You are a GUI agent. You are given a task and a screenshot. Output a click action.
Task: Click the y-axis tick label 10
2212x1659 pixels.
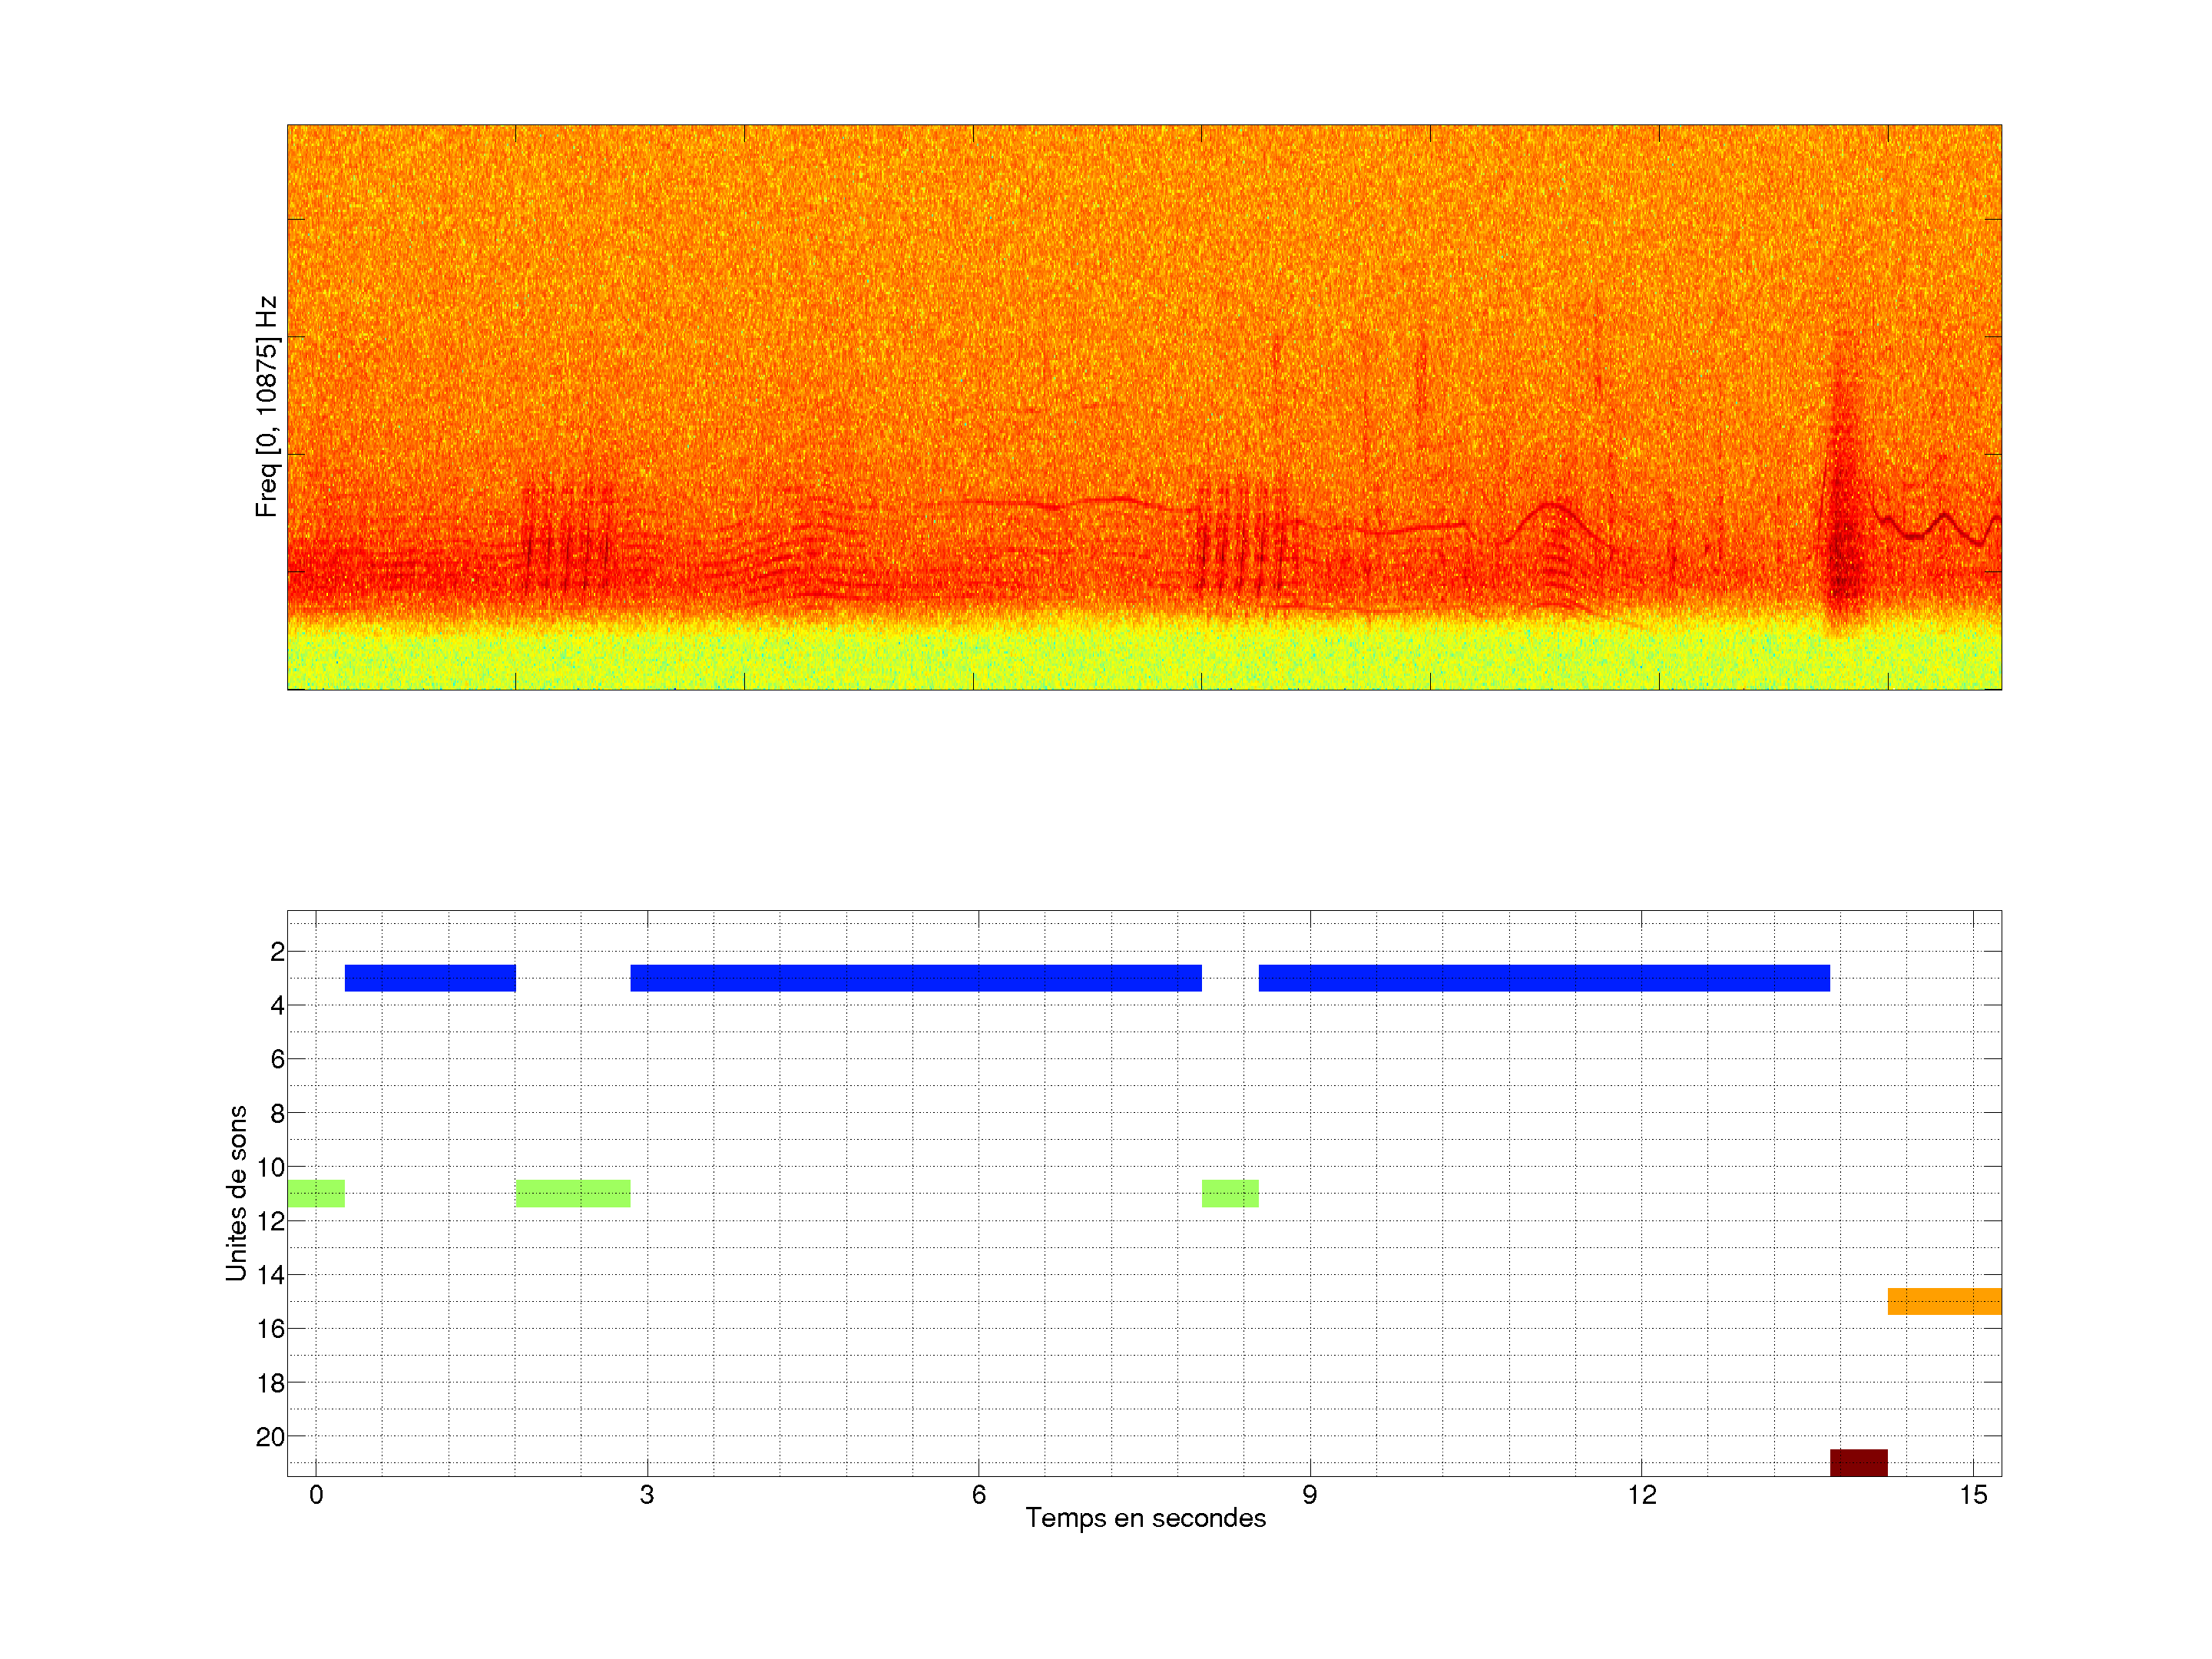click(270, 1167)
